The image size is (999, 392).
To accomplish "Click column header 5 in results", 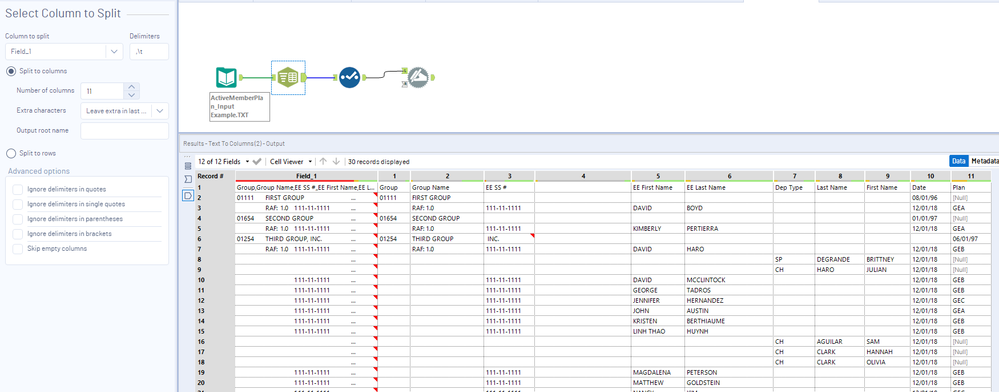I will point(658,176).
